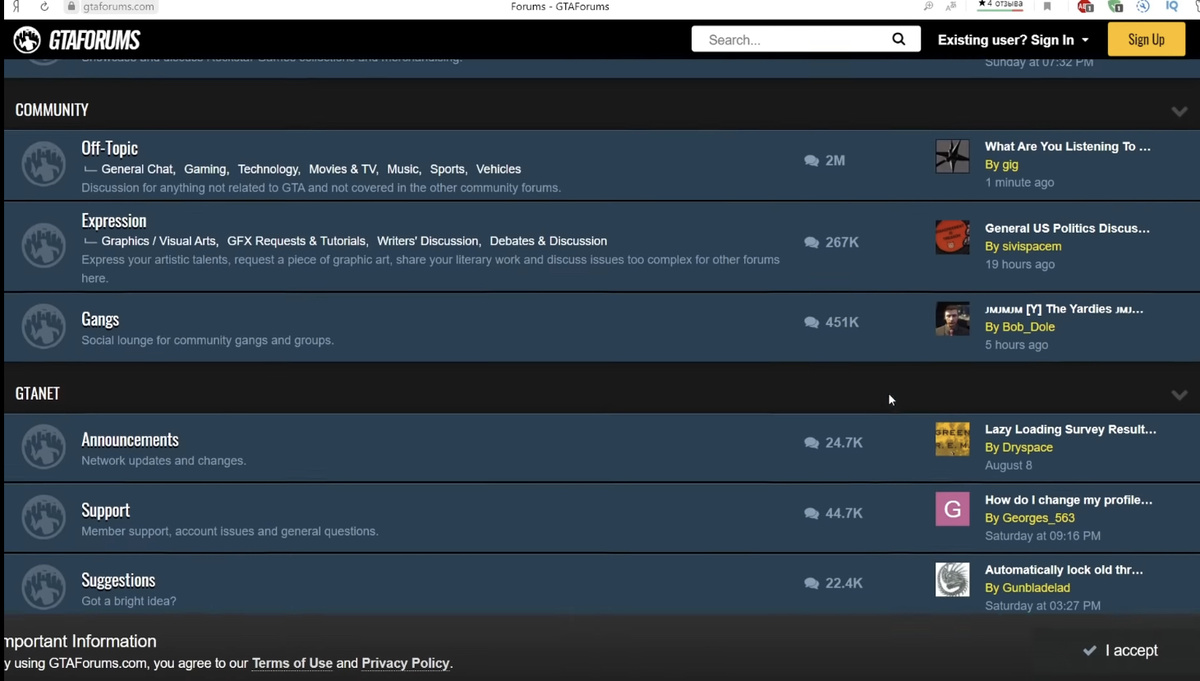The height and width of the screenshot is (681, 1200).
Task: Open 'Automatically lock old thr…' topic
Action: point(1064,570)
